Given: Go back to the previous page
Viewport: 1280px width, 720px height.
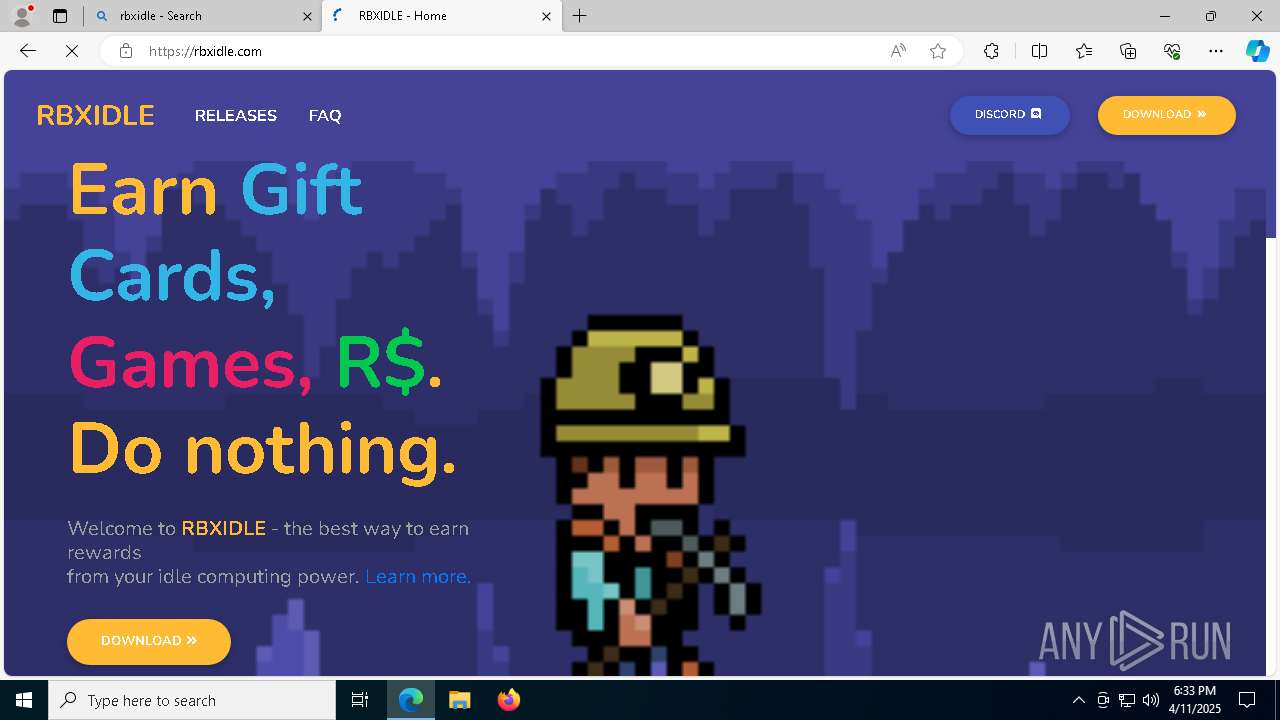Looking at the screenshot, I should pyautogui.click(x=28, y=51).
